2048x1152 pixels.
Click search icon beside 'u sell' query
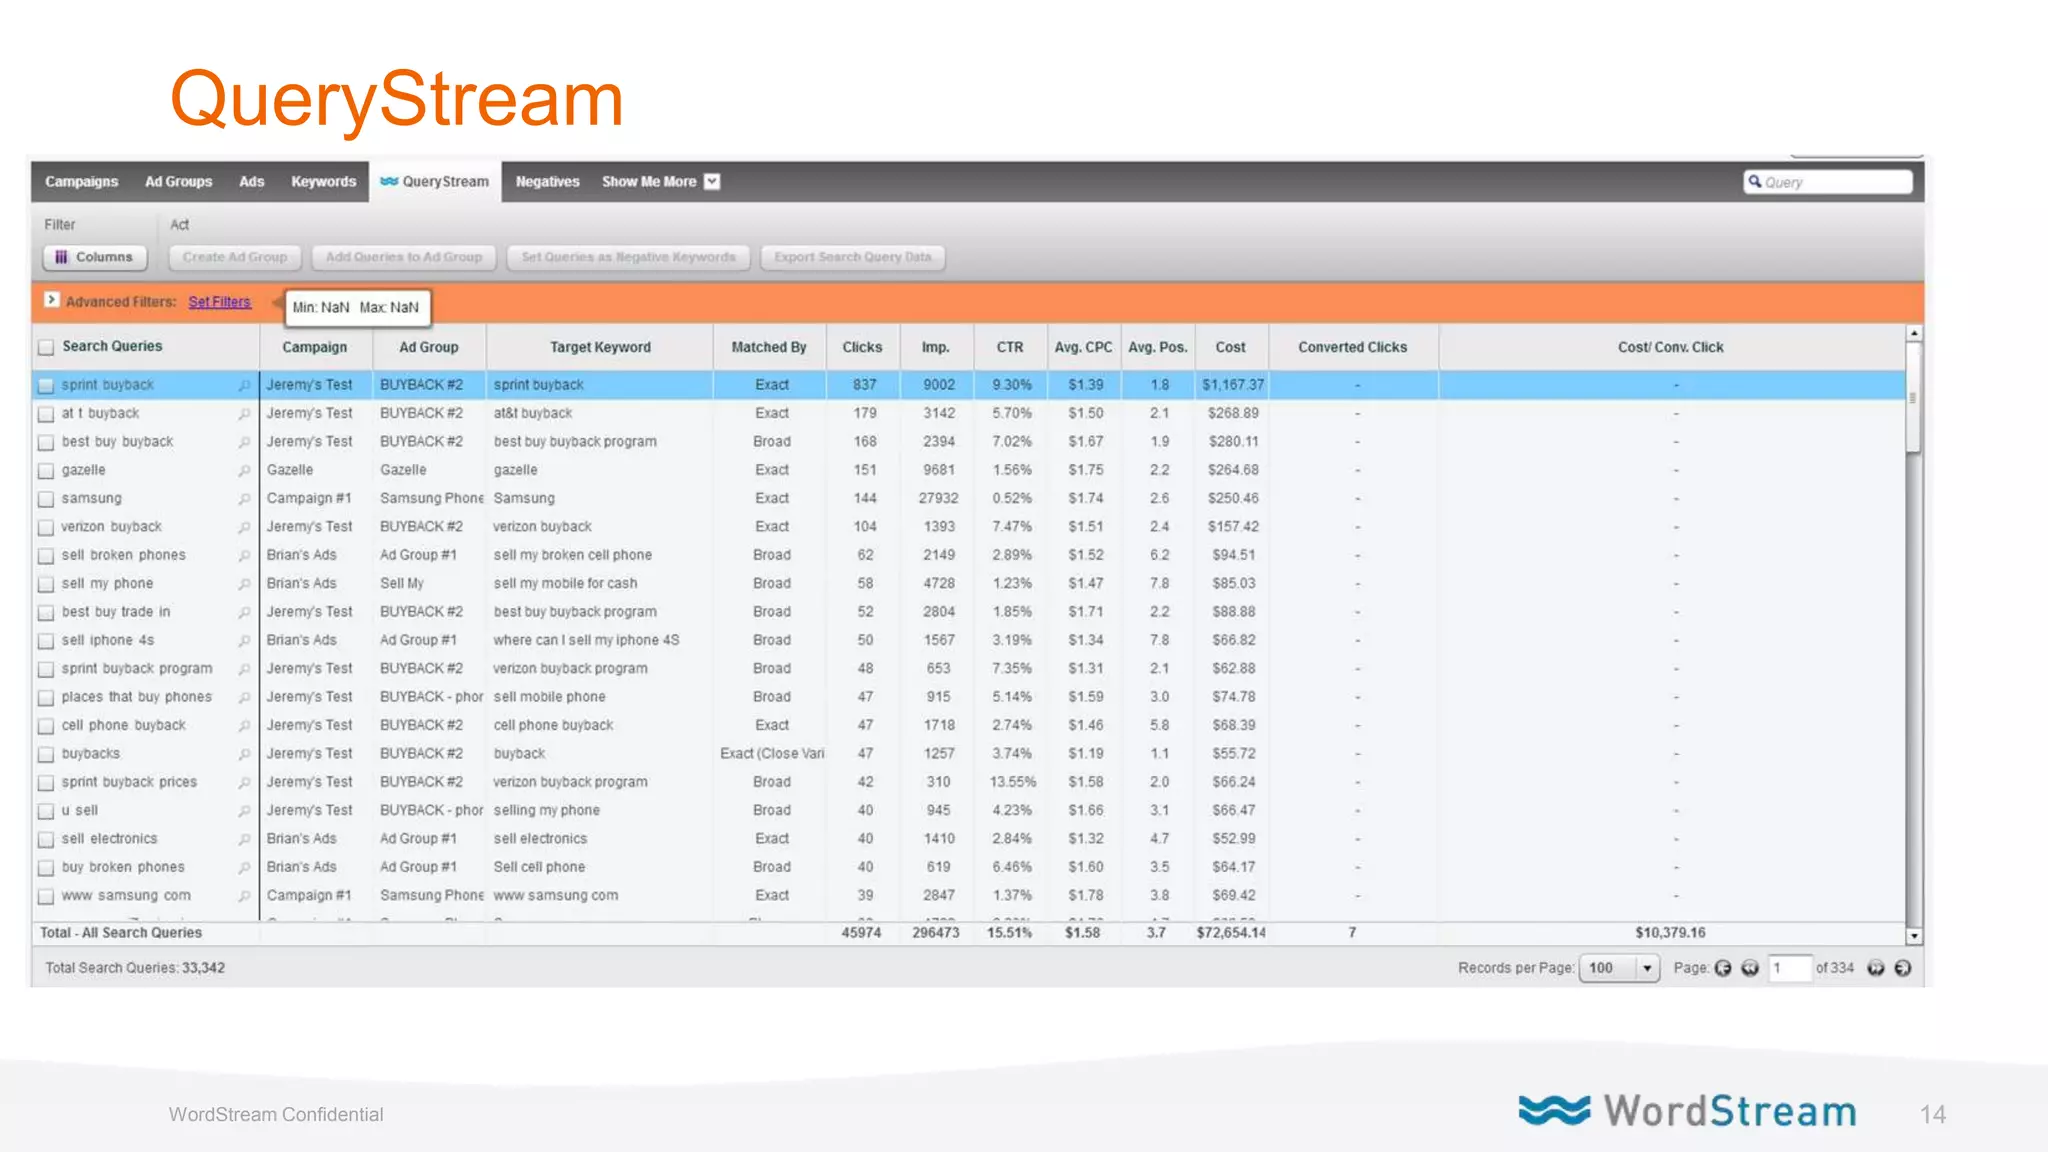click(x=244, y=811)
